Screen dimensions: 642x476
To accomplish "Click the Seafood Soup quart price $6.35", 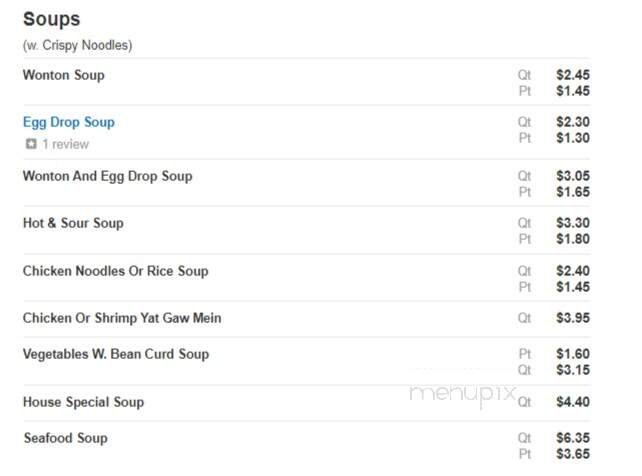I will (x=573, y=438).
